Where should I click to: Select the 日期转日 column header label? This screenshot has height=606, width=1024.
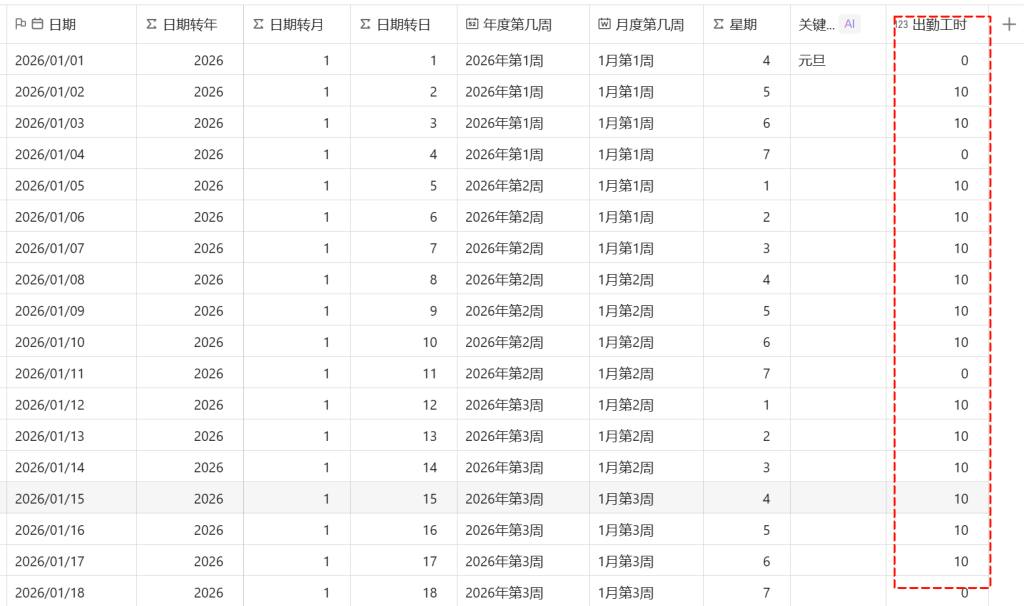(x=404, y=25)
